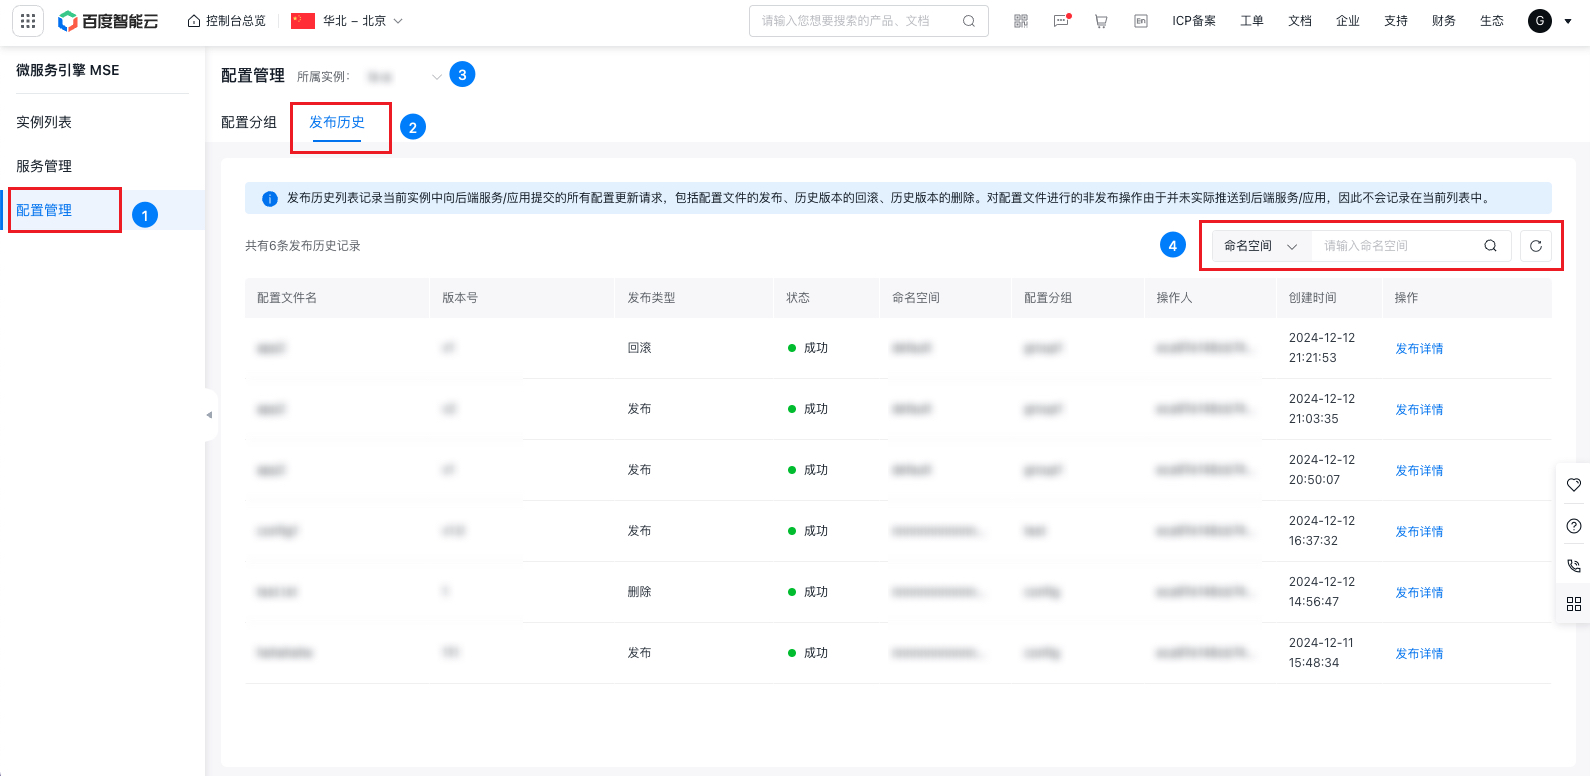Open the region selector 华北 - 北京
Screen dimensions: 1590x776
pyautogui.click(x=347, y=21)
